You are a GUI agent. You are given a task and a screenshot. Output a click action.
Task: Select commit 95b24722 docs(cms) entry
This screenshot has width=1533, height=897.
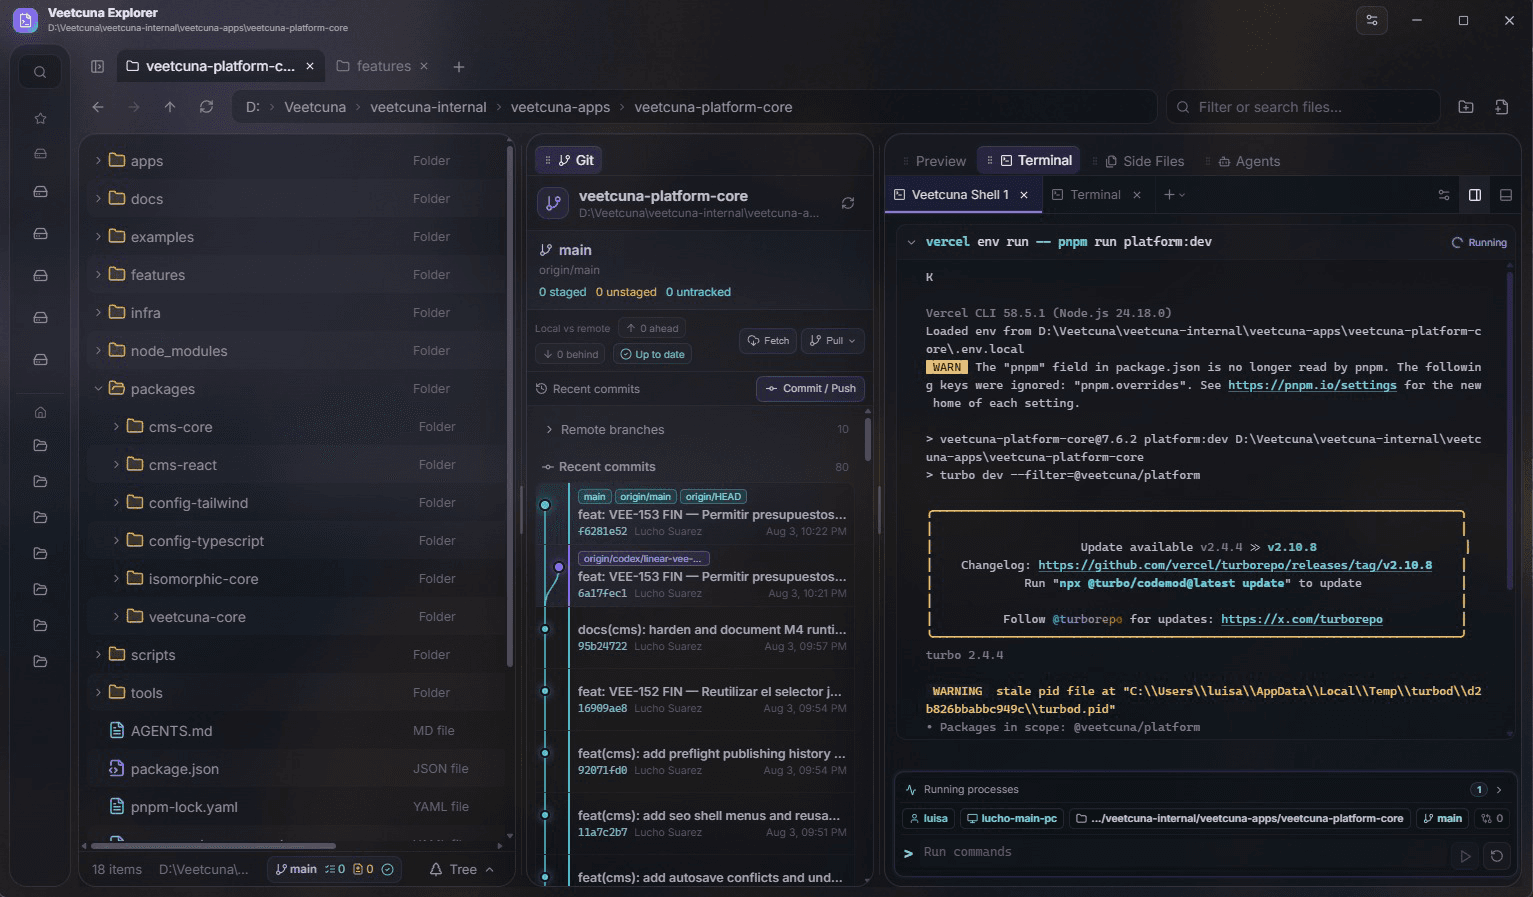(697, 638)
